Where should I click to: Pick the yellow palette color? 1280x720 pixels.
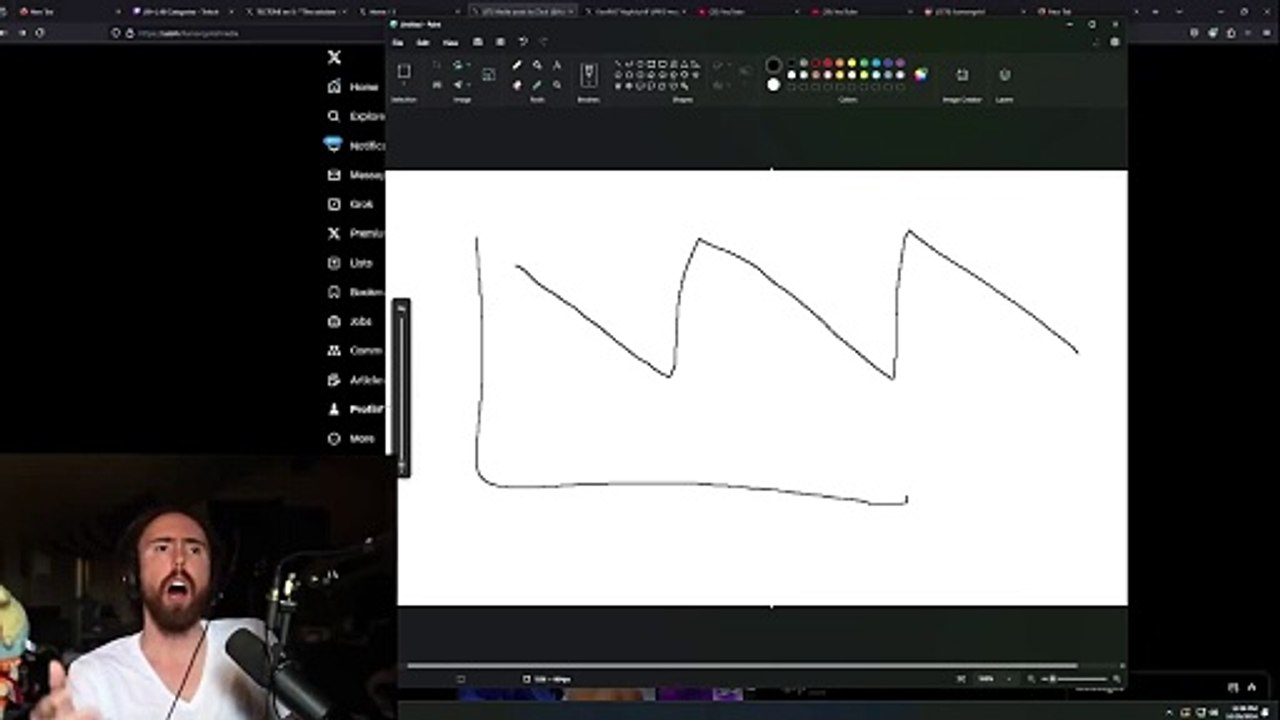pyautogui.click(x=852, y=63)
